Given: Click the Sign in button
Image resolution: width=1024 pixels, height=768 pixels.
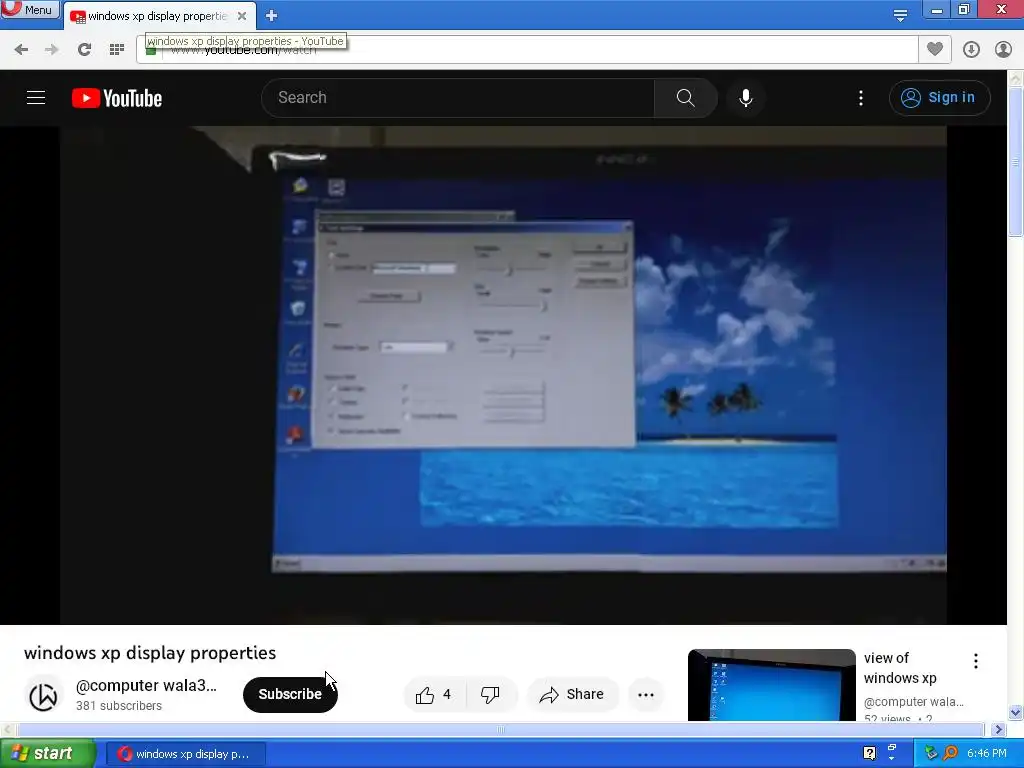Looking at the screenshot, I should [939, 98].
